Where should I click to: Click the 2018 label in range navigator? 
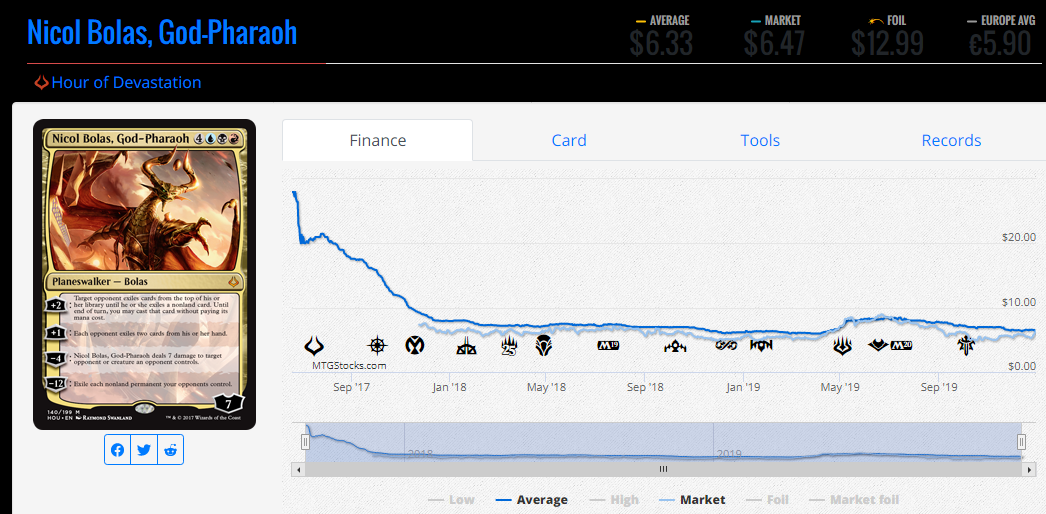click(420, 453)
